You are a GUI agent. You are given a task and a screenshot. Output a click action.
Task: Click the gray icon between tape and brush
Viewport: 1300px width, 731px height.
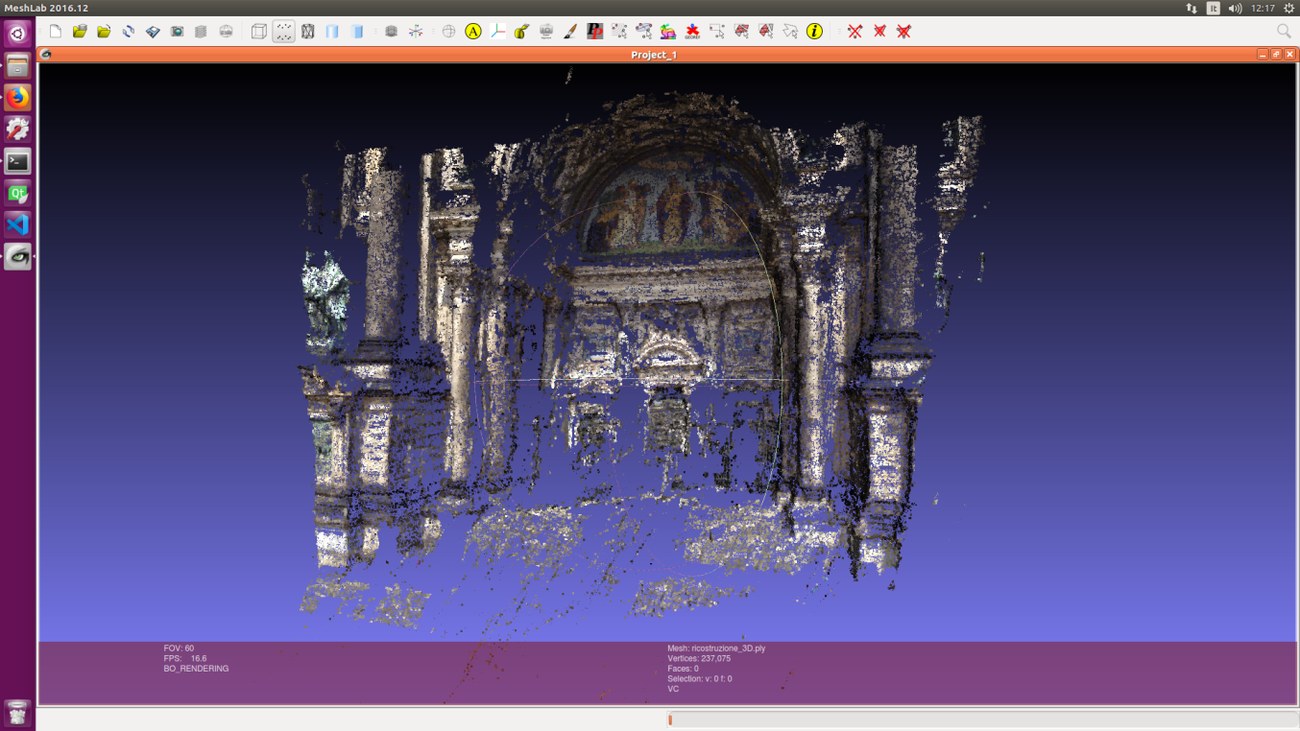click(x=546, y=31)
